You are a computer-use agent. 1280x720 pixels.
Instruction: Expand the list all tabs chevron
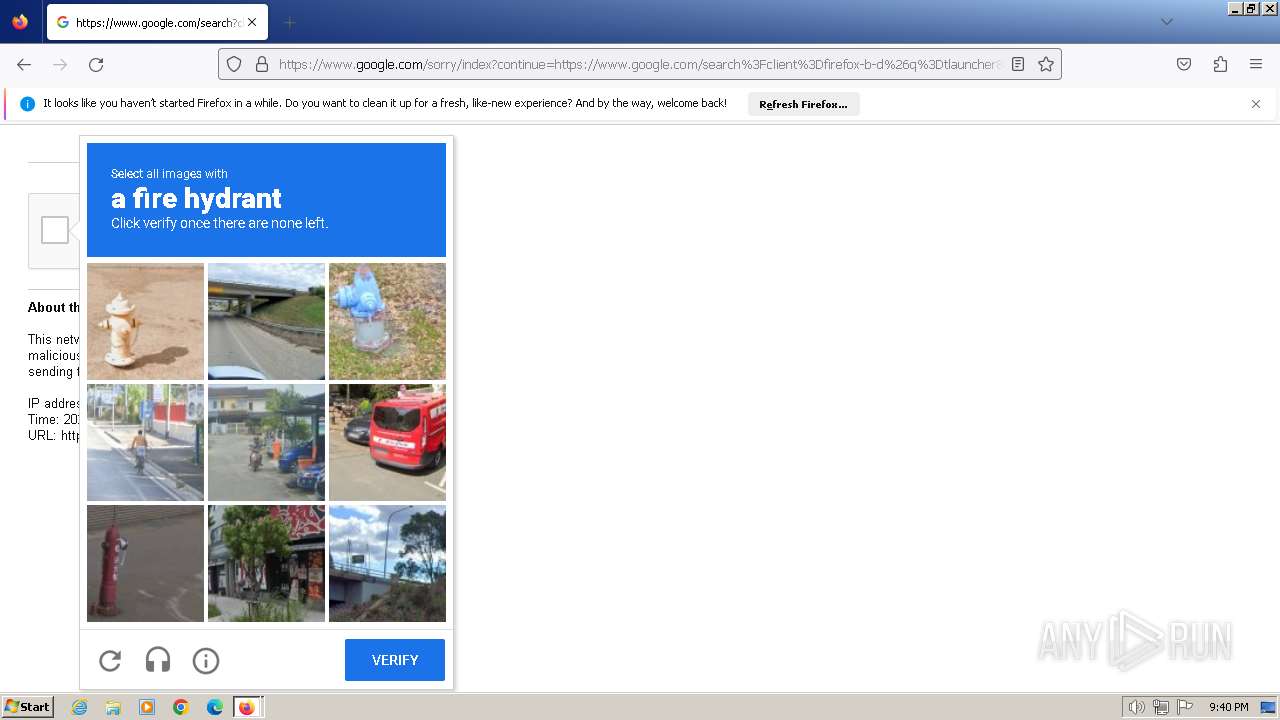click(1167, 22)
